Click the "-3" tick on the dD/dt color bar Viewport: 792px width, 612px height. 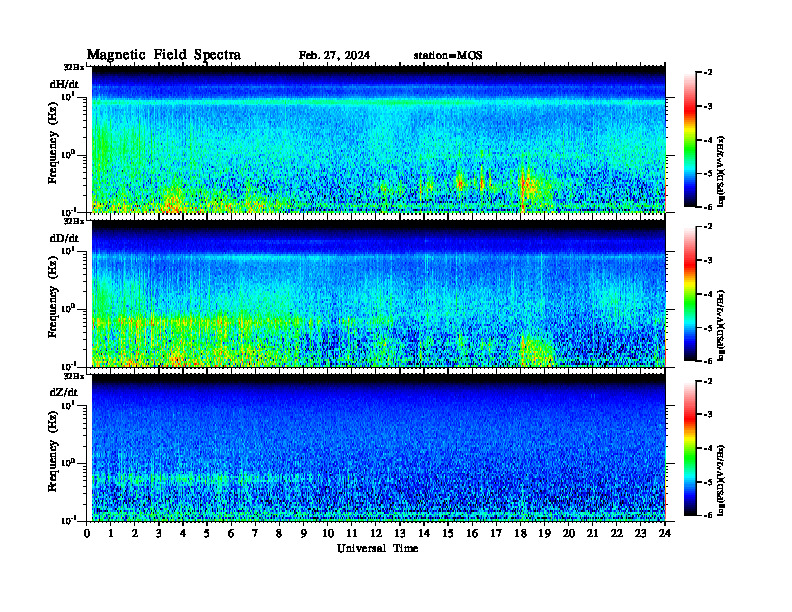(708, 260)
